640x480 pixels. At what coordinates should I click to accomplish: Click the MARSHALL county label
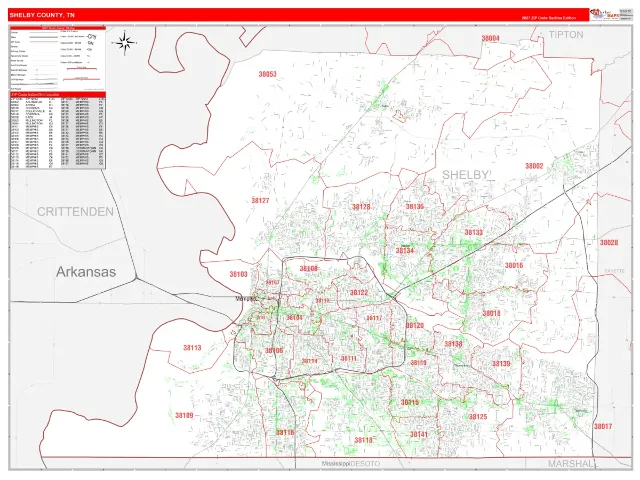pos(572,464)
